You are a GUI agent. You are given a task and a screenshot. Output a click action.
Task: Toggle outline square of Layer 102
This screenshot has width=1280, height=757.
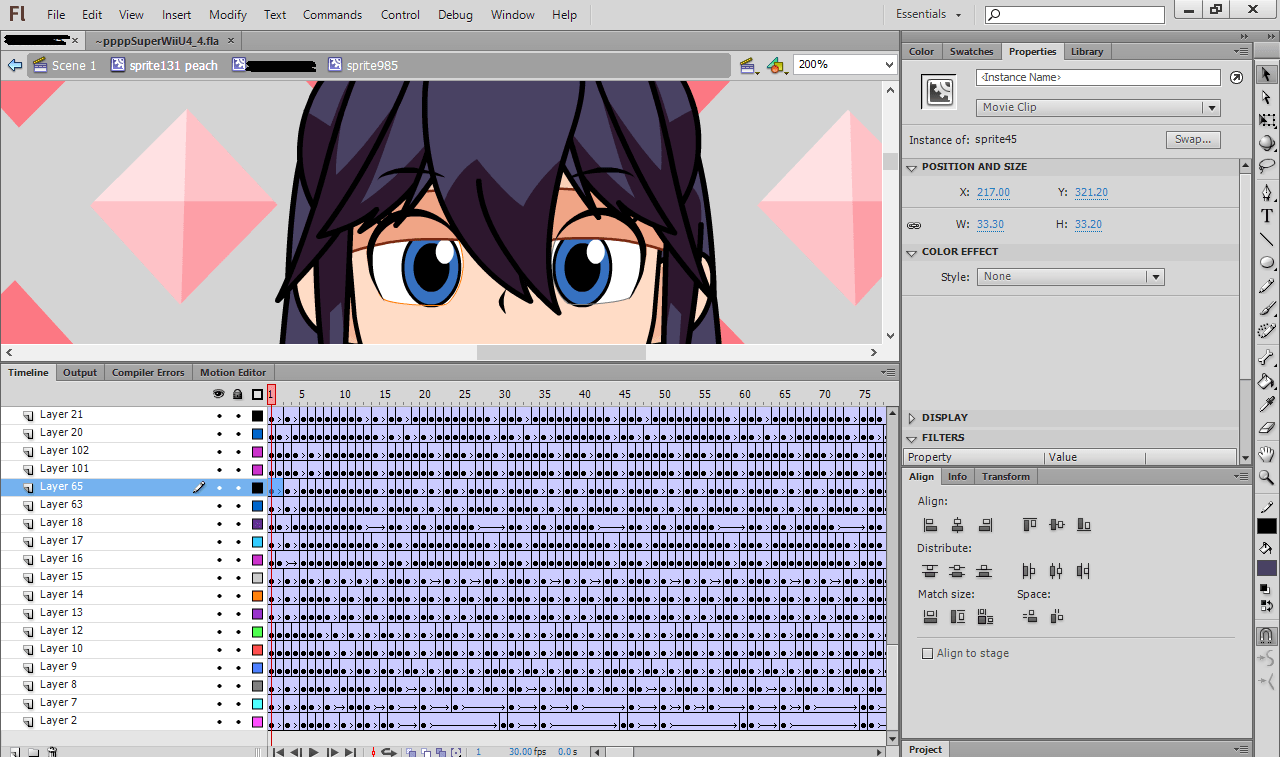coord(257,452)
